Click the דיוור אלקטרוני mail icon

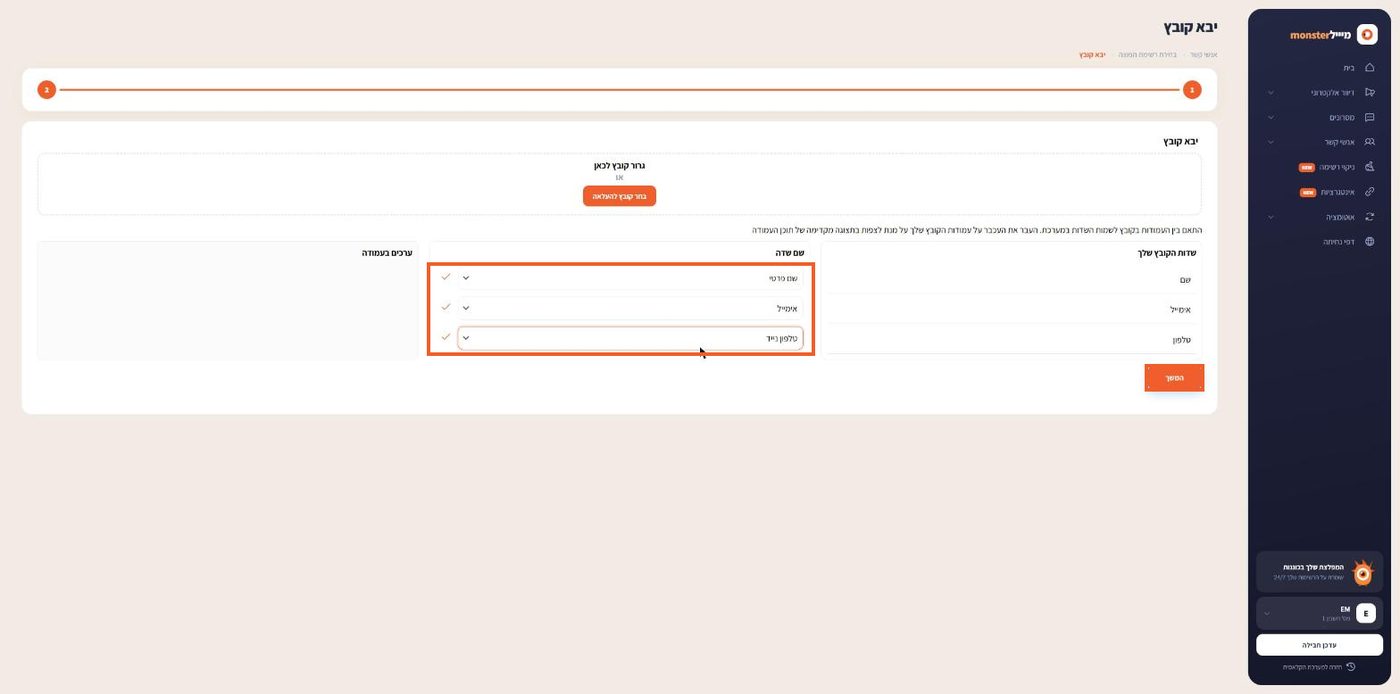(1369, 92)
